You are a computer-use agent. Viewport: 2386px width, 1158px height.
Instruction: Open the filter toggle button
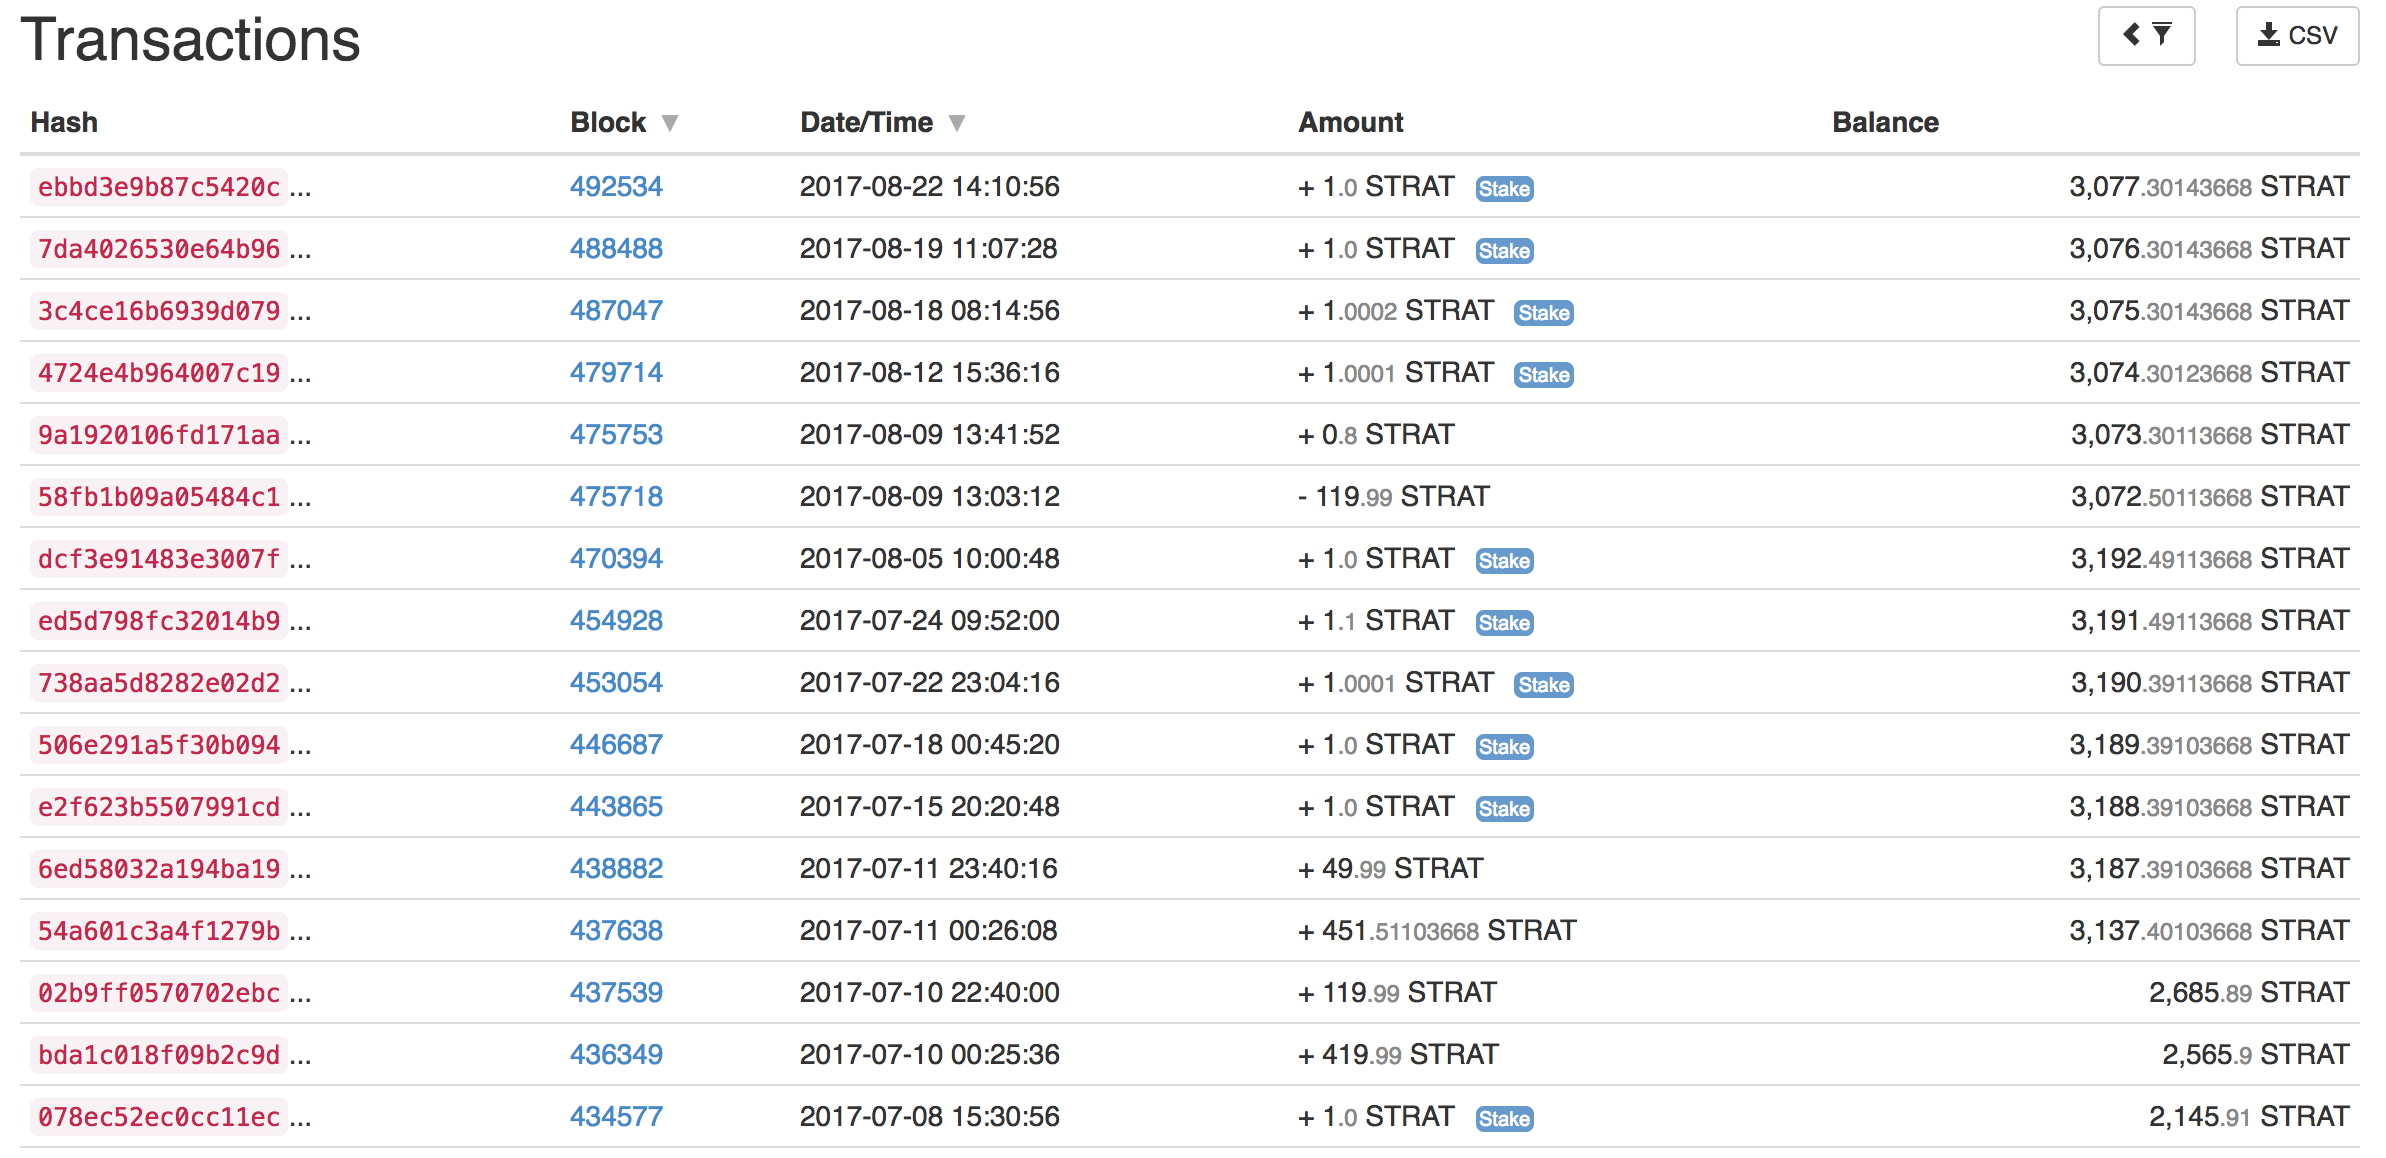pos(2146,36)
